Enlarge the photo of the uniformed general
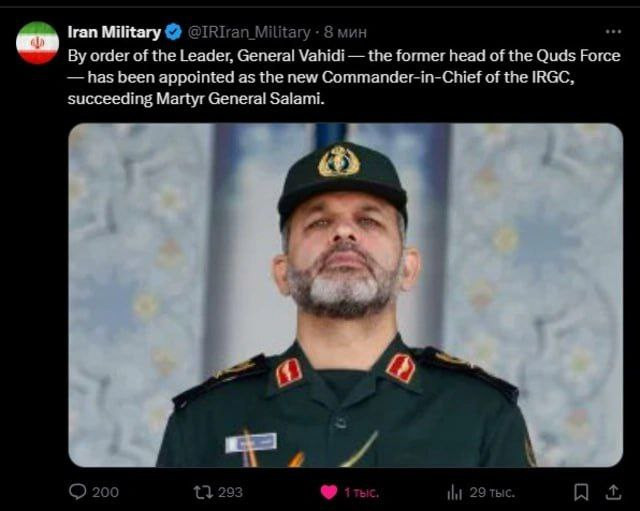Image resolution: width=640 pixels, height=511 pixels. pos(345,295)
